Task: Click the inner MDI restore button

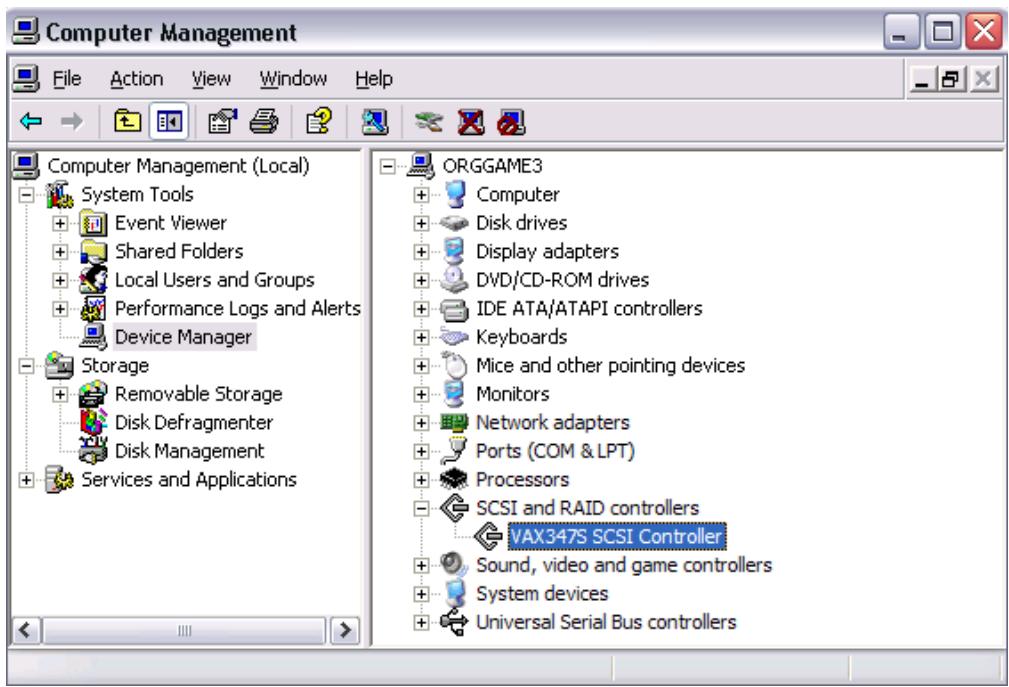Action: [950, 80]
